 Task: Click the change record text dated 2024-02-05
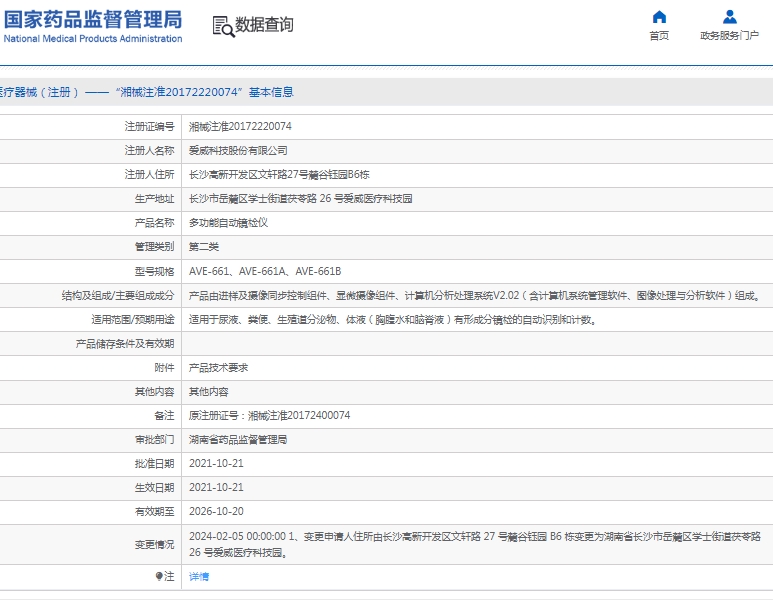[x=475, y=544]
